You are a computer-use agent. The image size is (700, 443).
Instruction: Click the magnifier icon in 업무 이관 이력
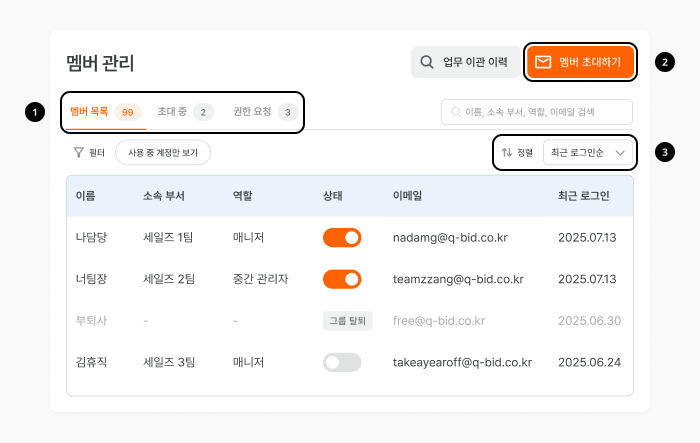click(x=427, y=62)
